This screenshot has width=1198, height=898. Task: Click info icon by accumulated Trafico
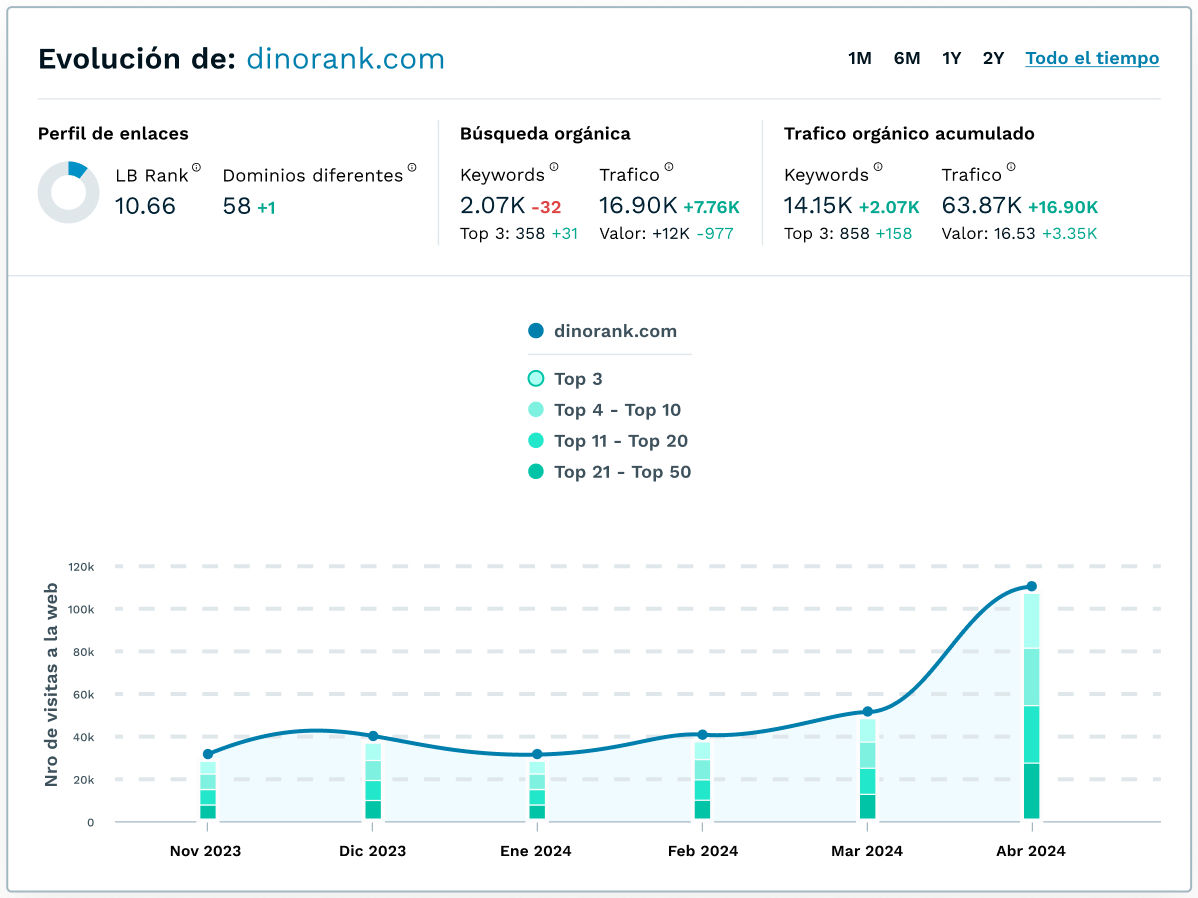(1011, 168)
